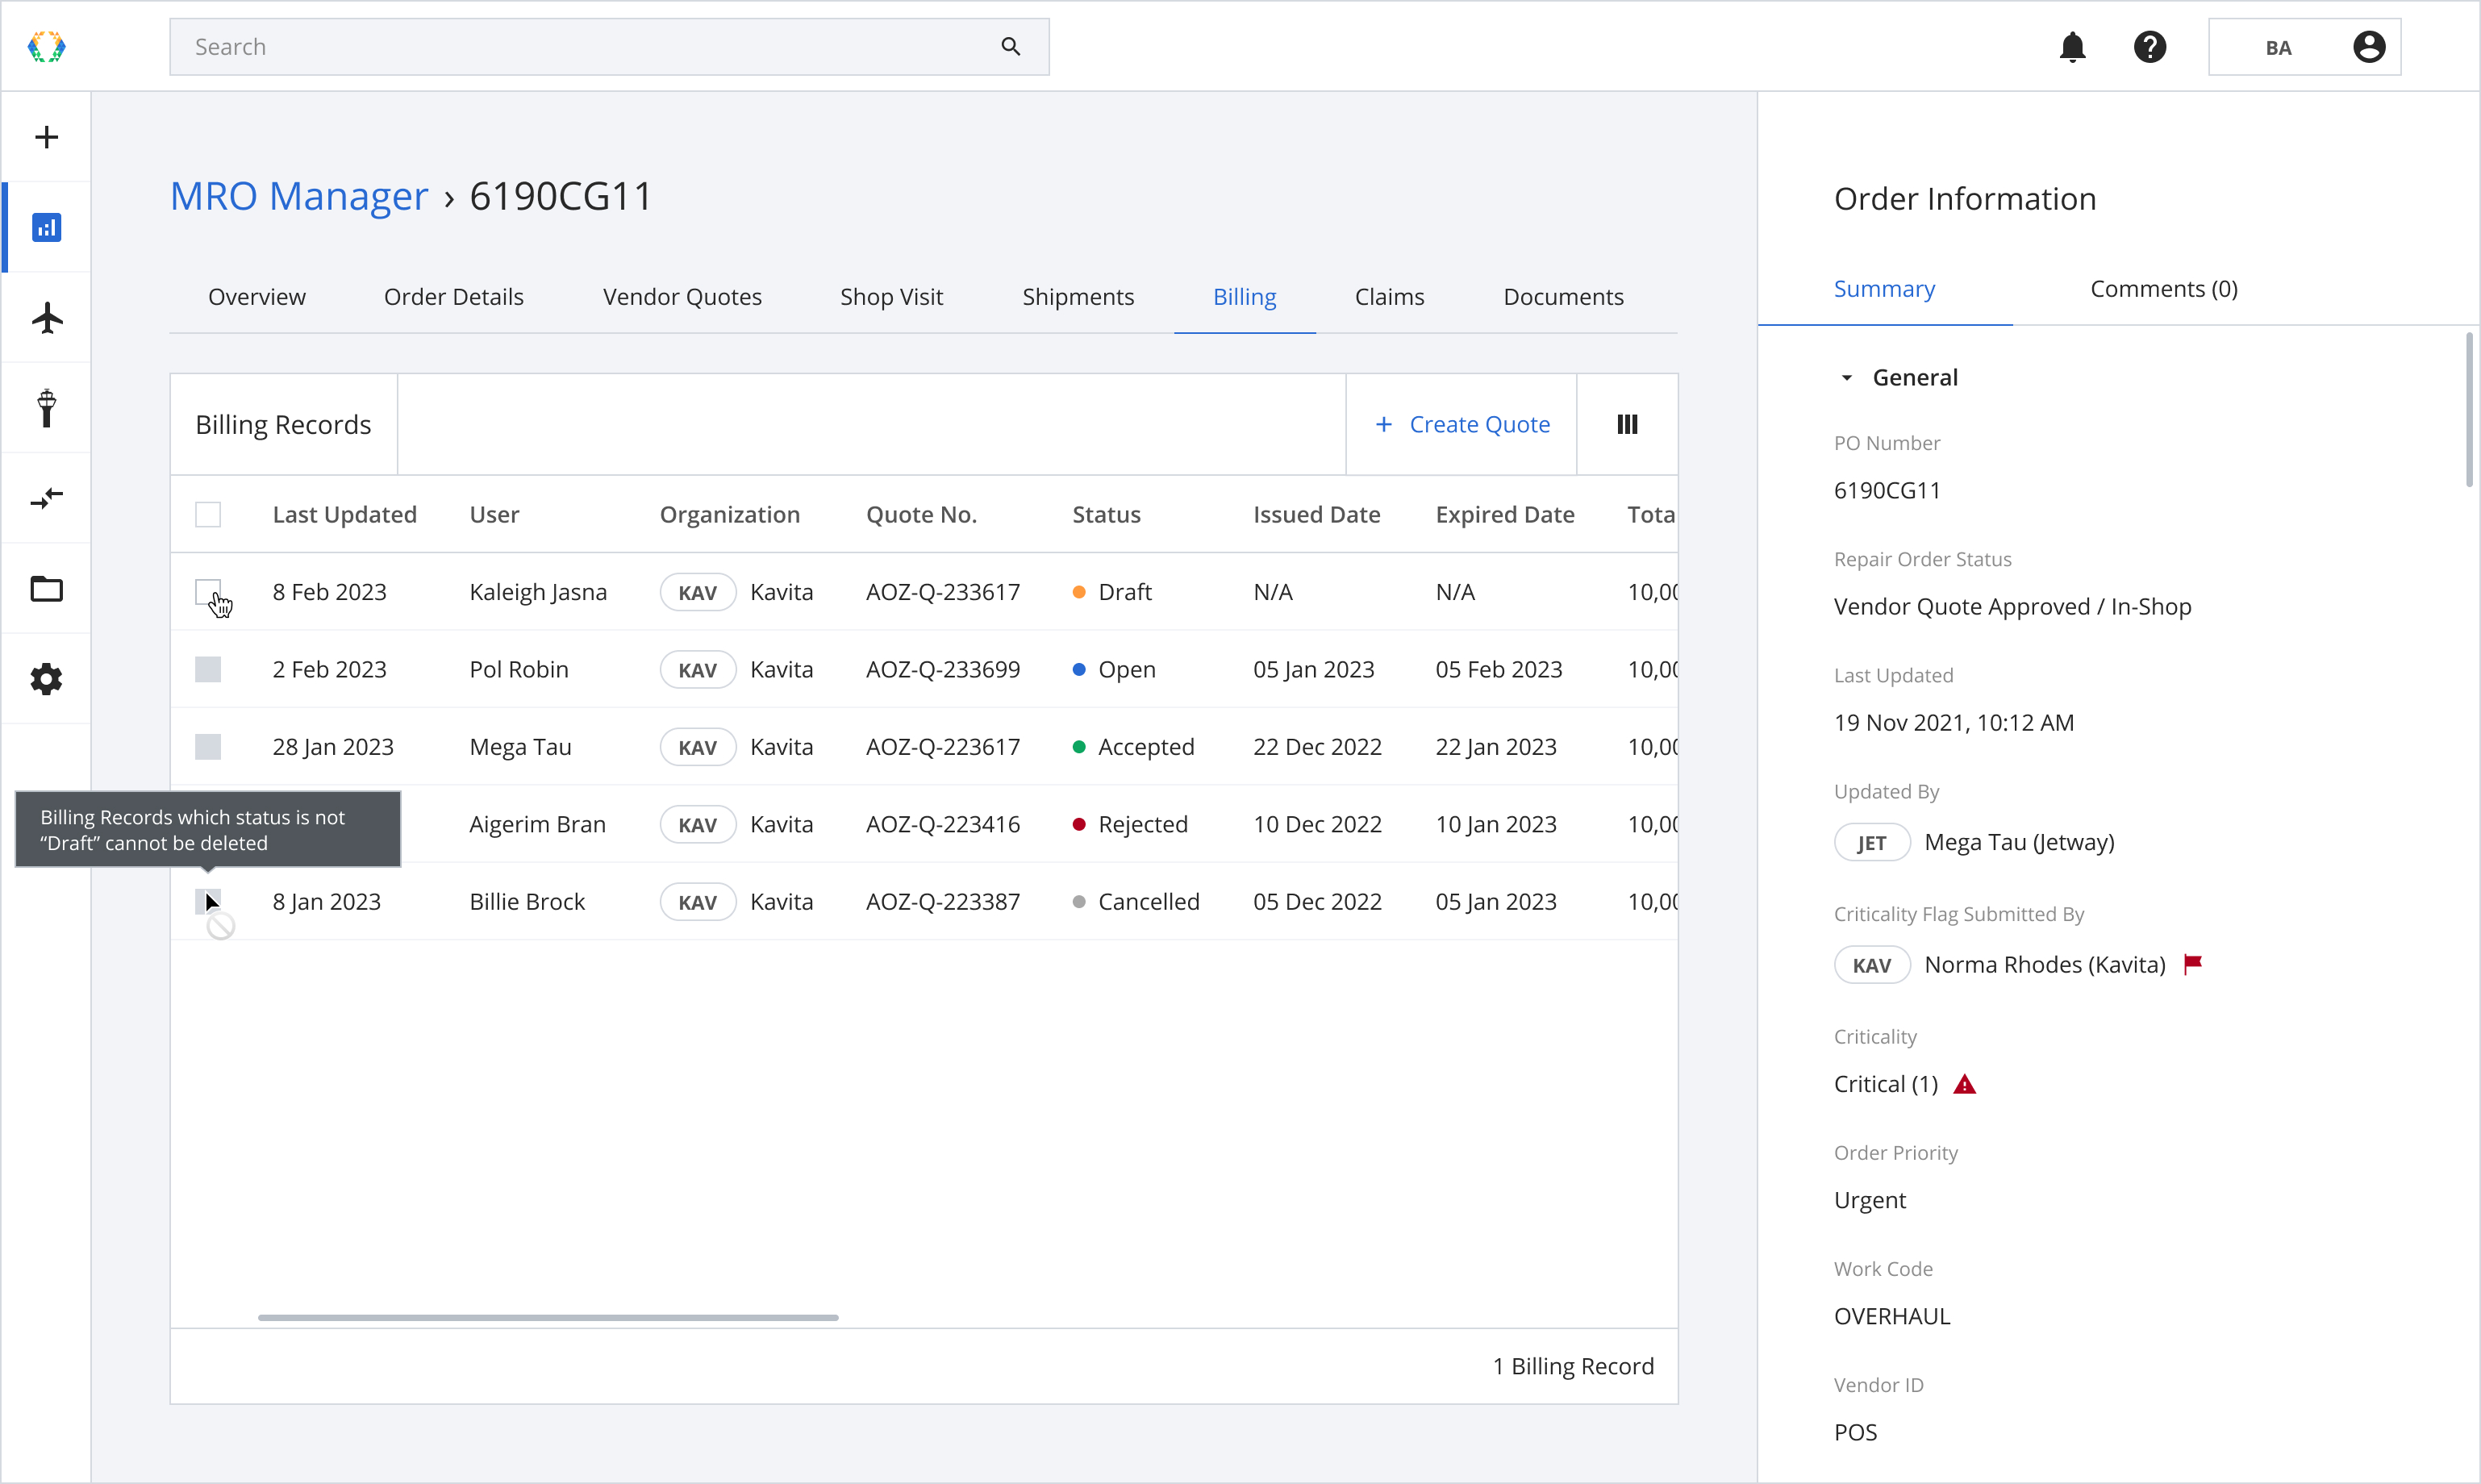Screen dimensions: 2481x1484
Task: Click the orange Draft status dot
Action: [1079, 592]
